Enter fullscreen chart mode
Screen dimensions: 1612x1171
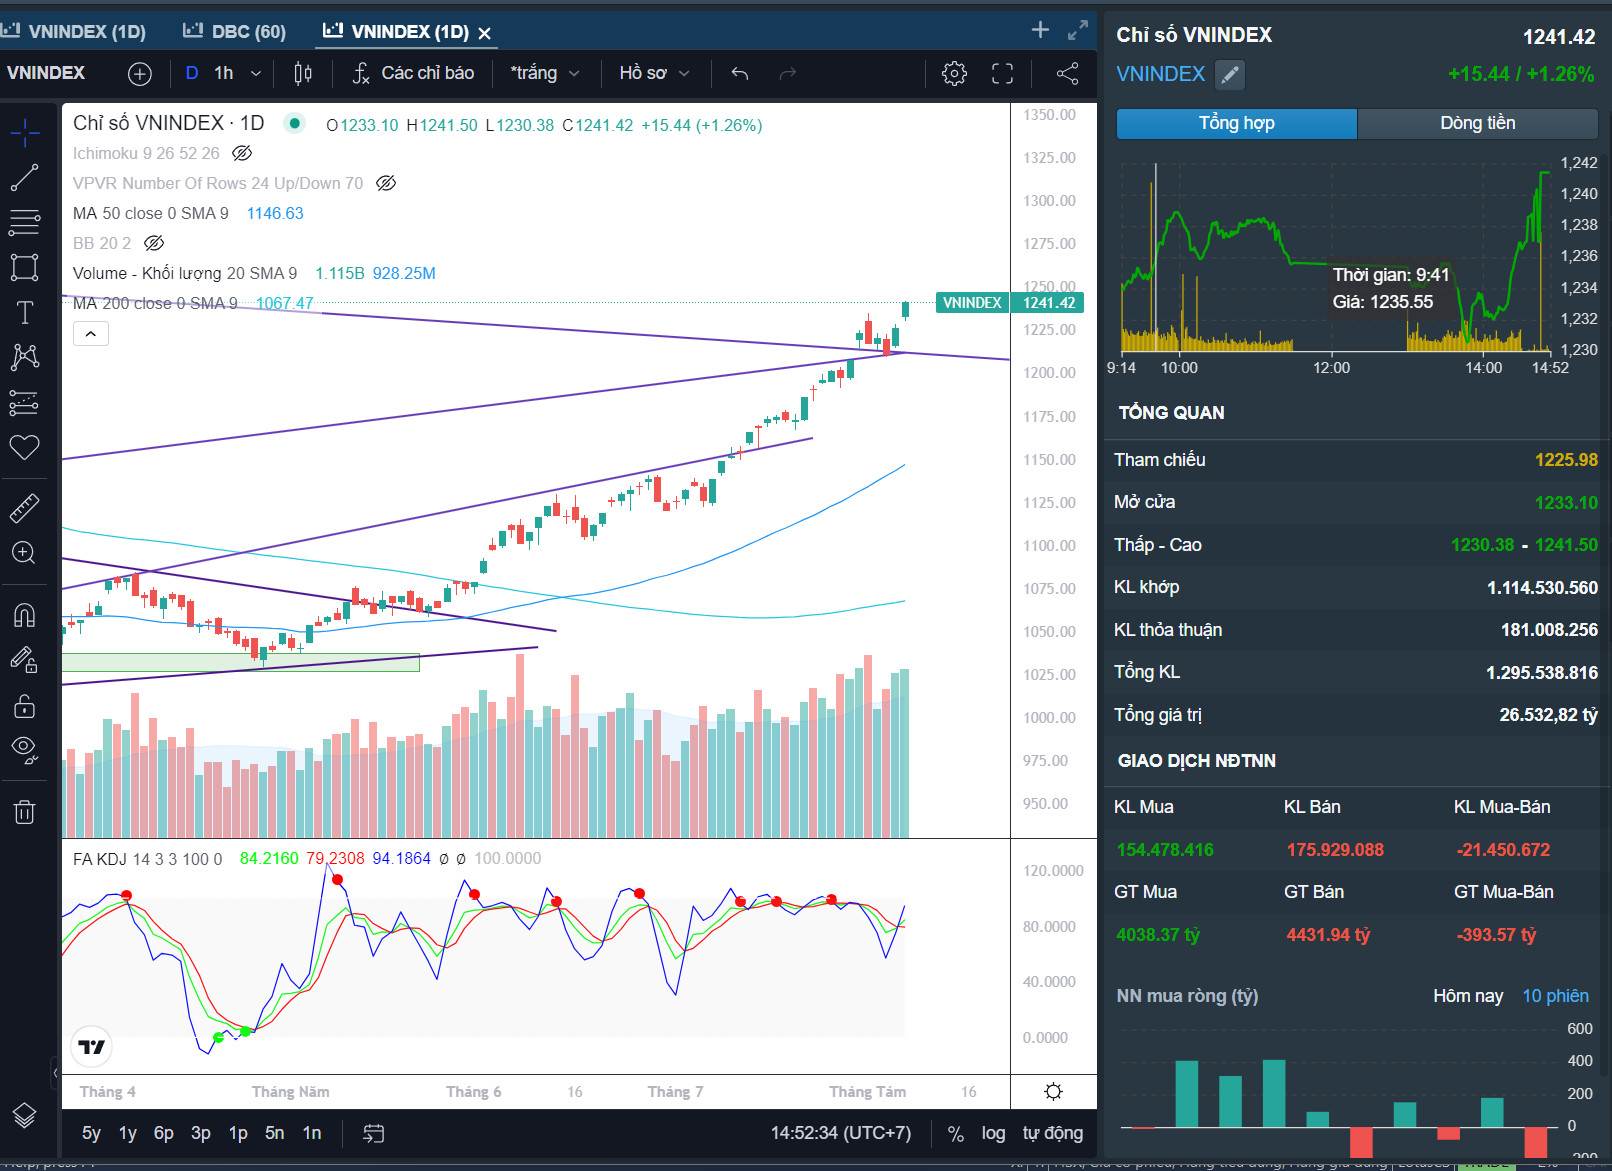tap(1002, 73)
